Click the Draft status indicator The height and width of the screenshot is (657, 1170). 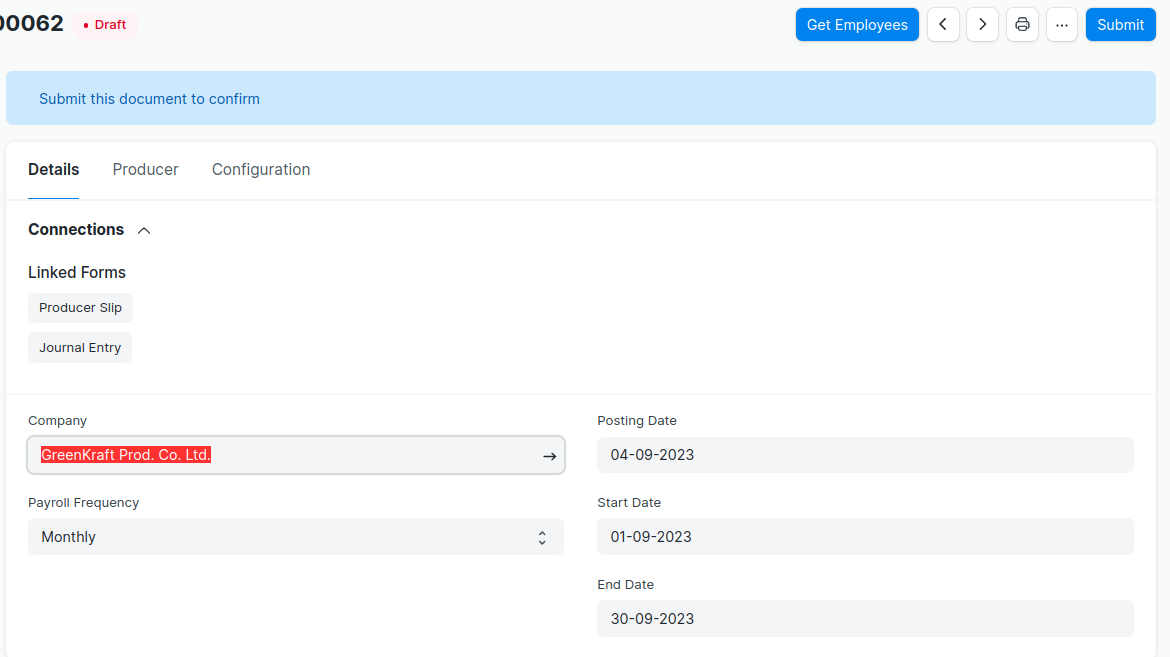pos(105,25)
